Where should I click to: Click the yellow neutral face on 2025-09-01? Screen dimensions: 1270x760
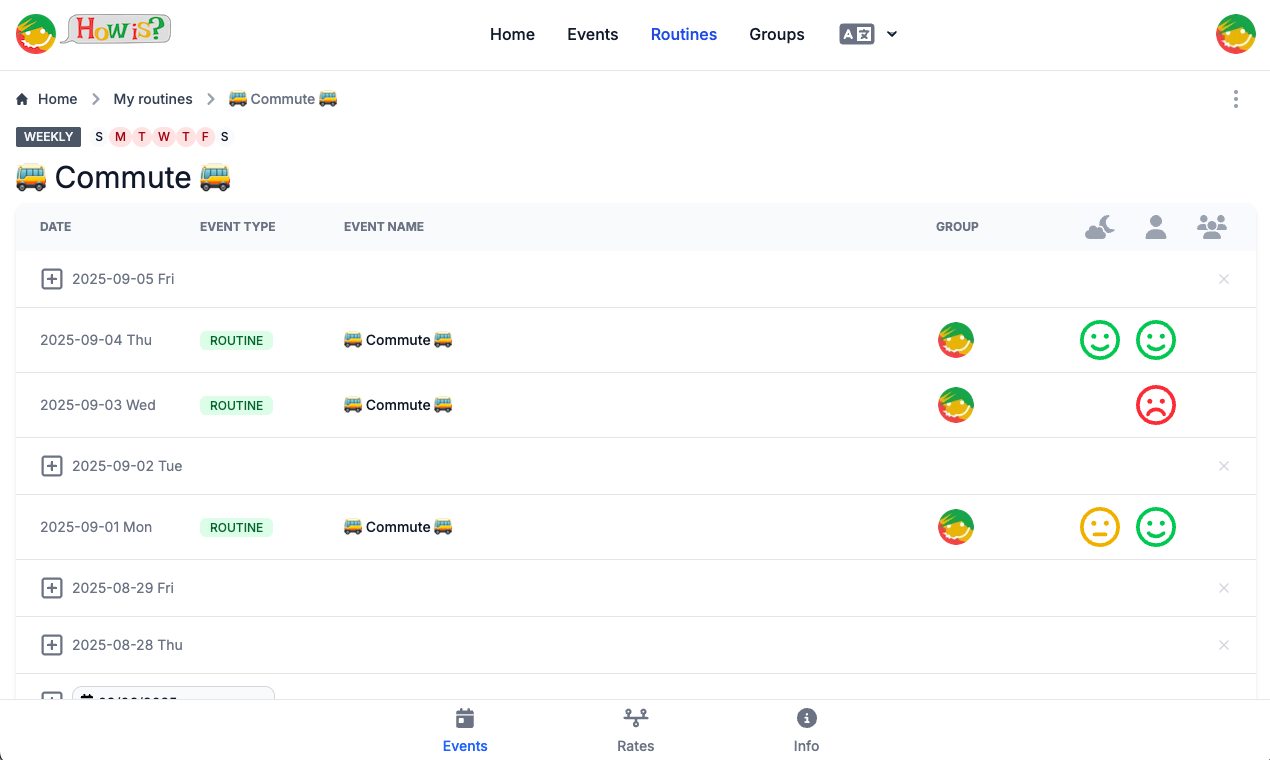(1100, 527)
